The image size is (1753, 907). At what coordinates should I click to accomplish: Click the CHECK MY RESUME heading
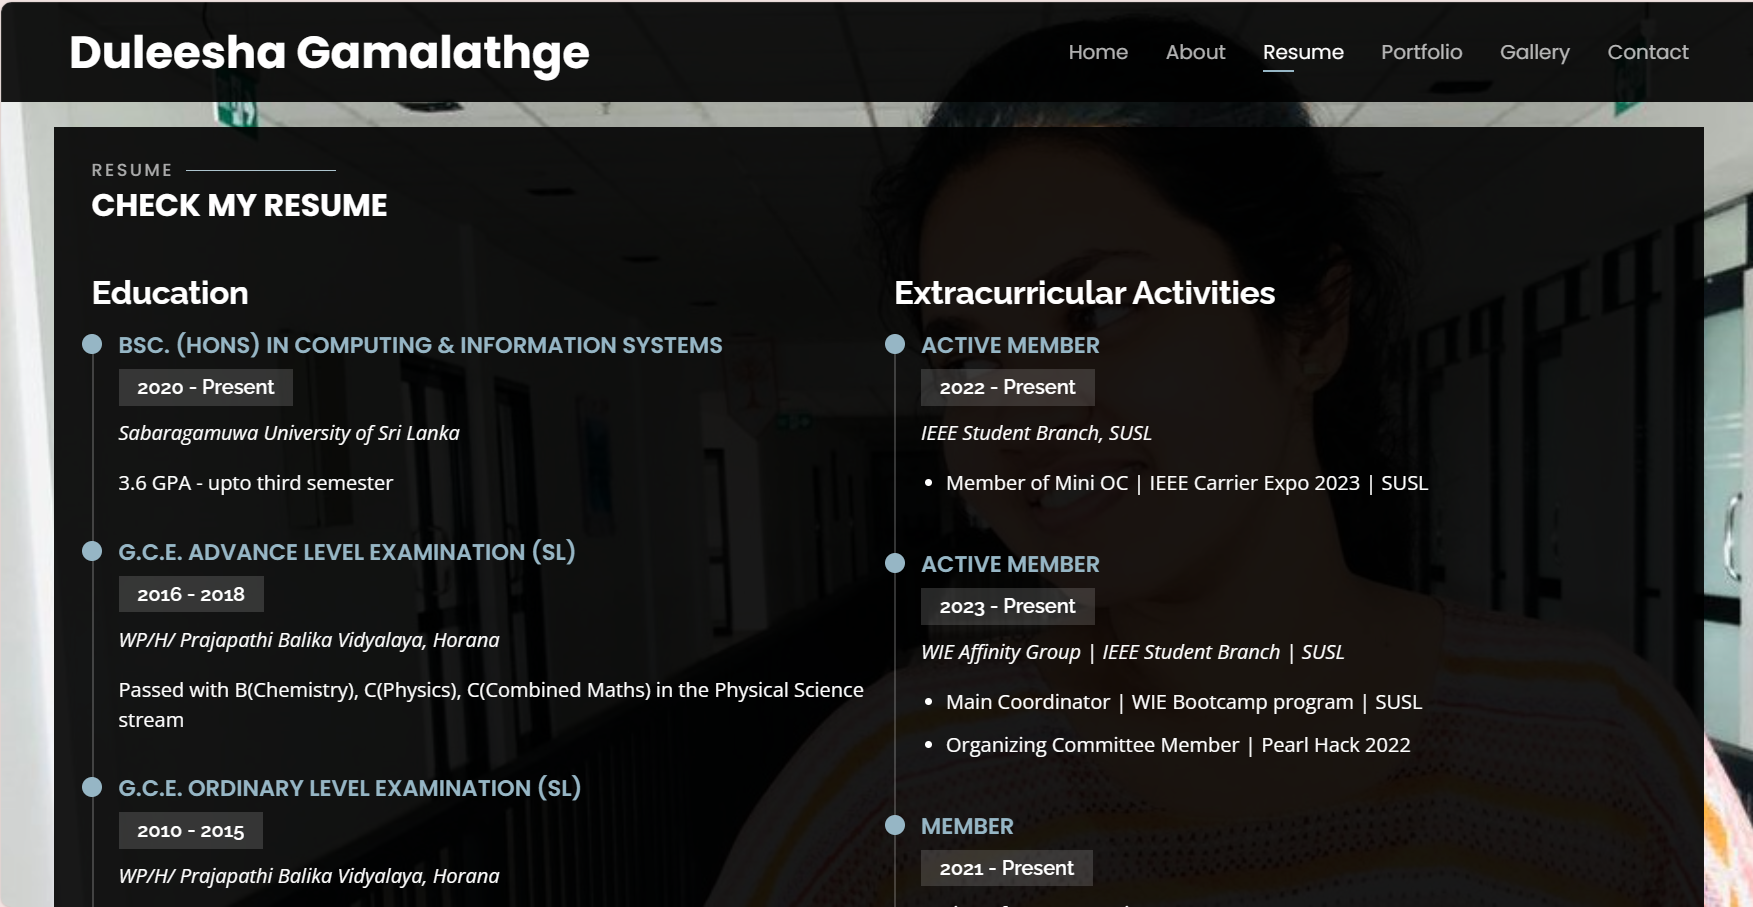[x=239, y=206]
